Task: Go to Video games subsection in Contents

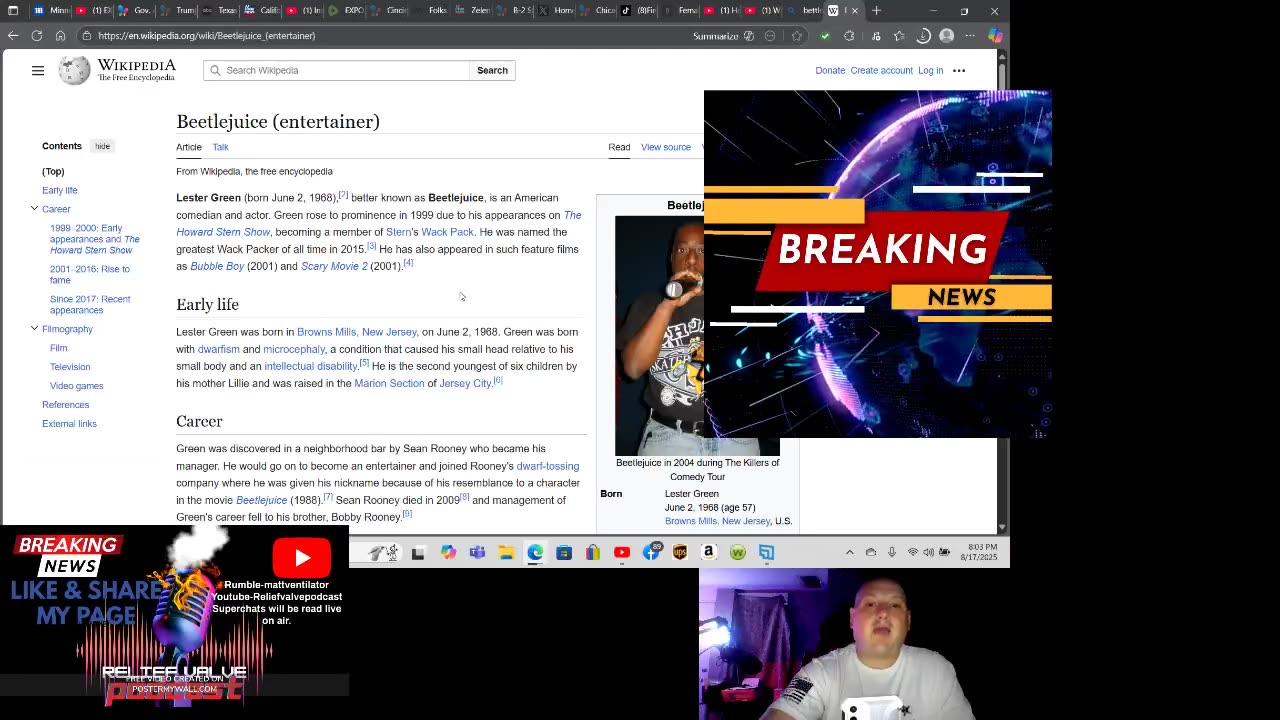Action: click(x=76, y=386)
